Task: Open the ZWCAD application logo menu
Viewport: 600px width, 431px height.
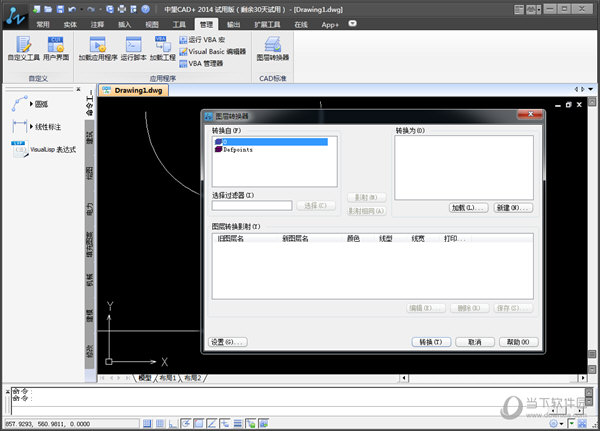Action: [15, 16]
